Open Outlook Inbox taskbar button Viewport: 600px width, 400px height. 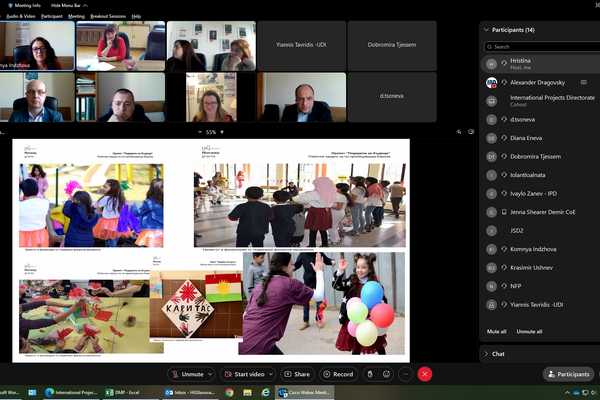[x=190, y=392]
